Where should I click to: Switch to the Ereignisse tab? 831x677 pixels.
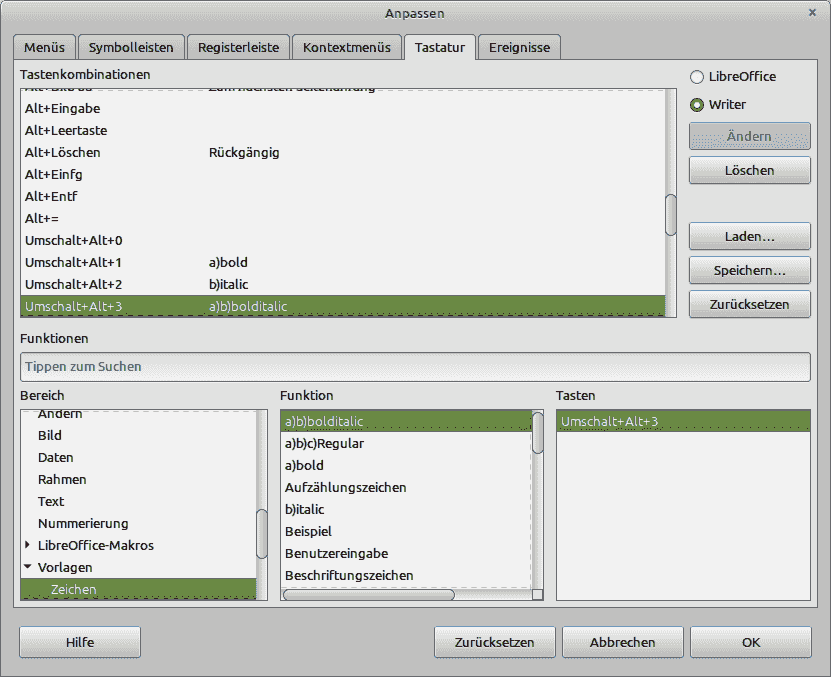pos(519,47)
